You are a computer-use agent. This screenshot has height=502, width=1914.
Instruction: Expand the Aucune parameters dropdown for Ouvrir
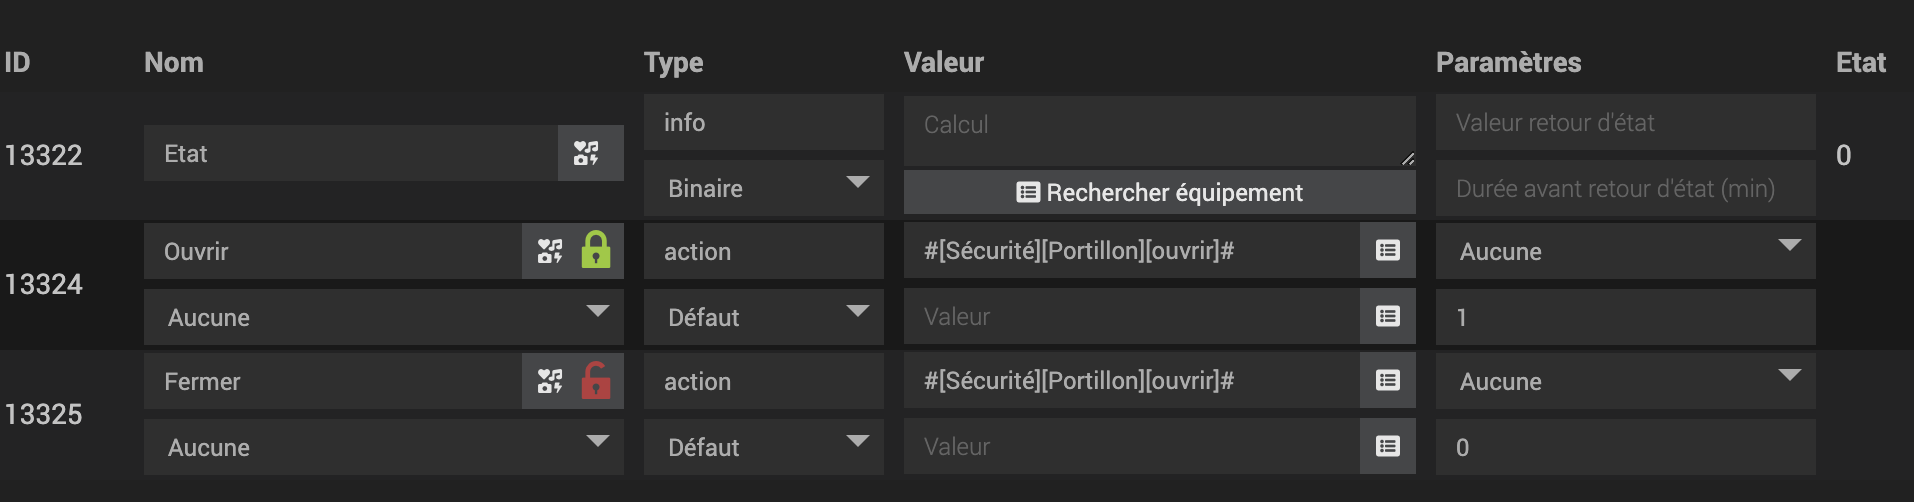tap(1625, 251)
